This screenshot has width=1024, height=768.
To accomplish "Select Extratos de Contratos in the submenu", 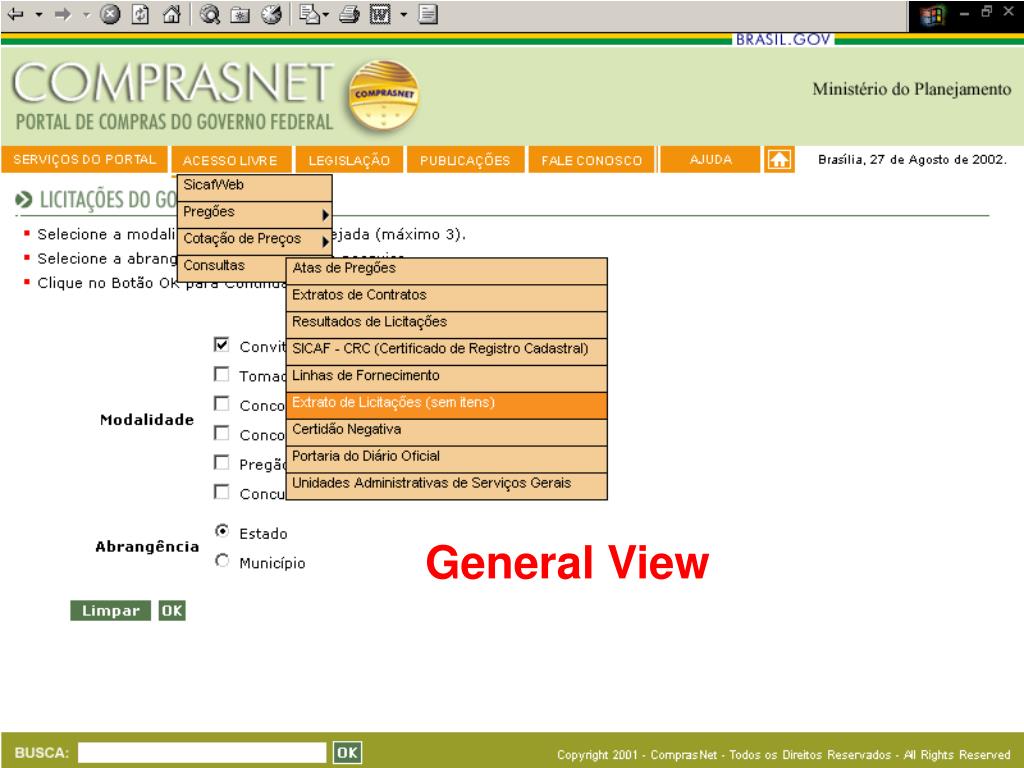I will (447, 298).
